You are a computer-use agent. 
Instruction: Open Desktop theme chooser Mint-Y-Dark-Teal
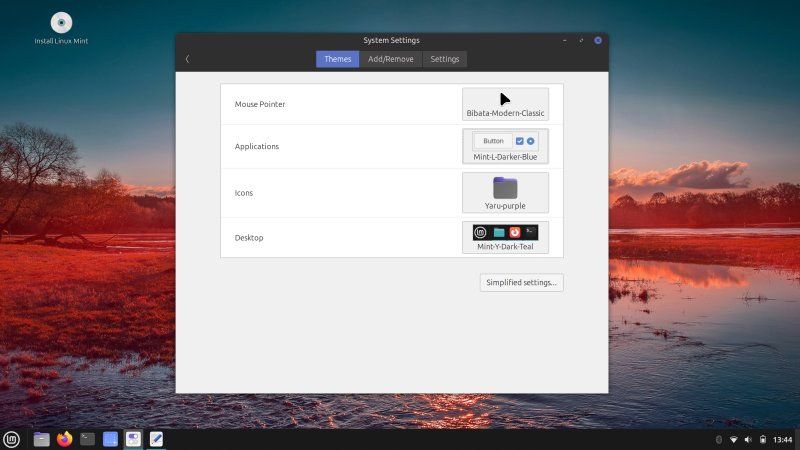pyautogui.click(x=505, y=237)
